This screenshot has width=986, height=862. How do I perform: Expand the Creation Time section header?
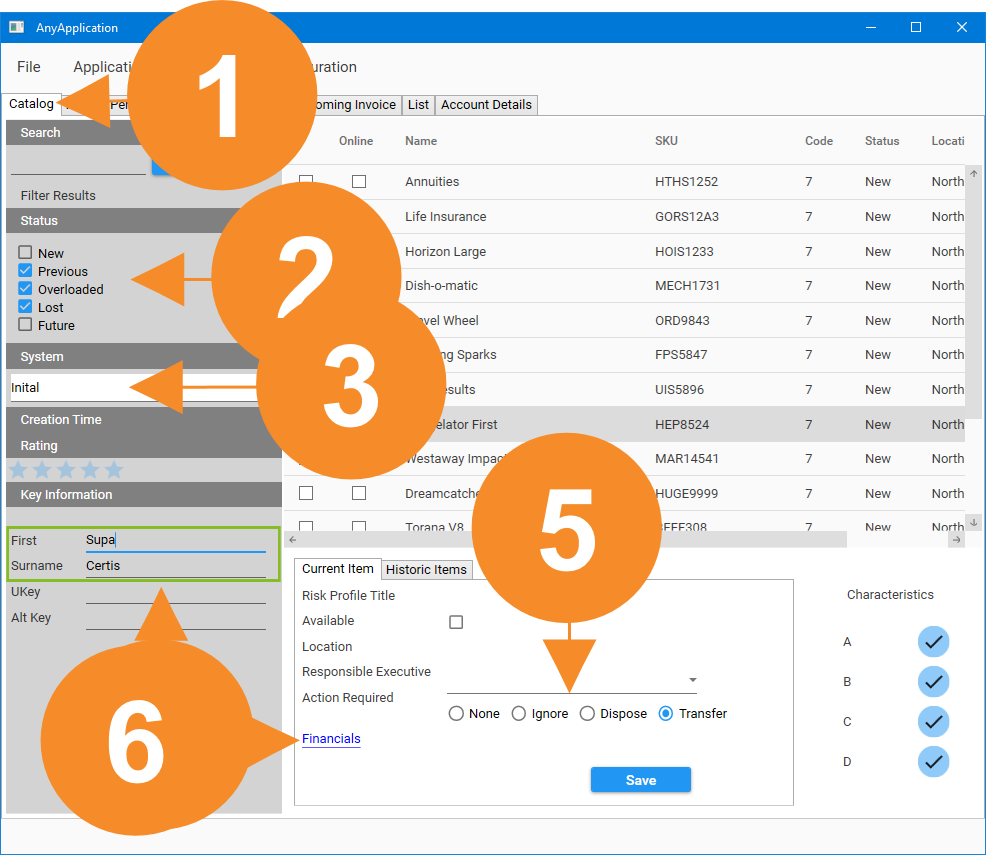point(60,420)
